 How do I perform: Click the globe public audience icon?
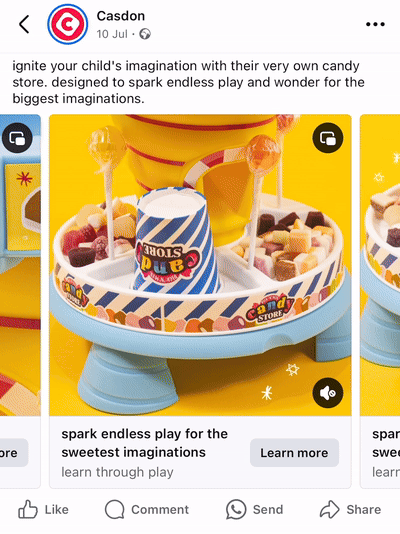tap(145, 34)
